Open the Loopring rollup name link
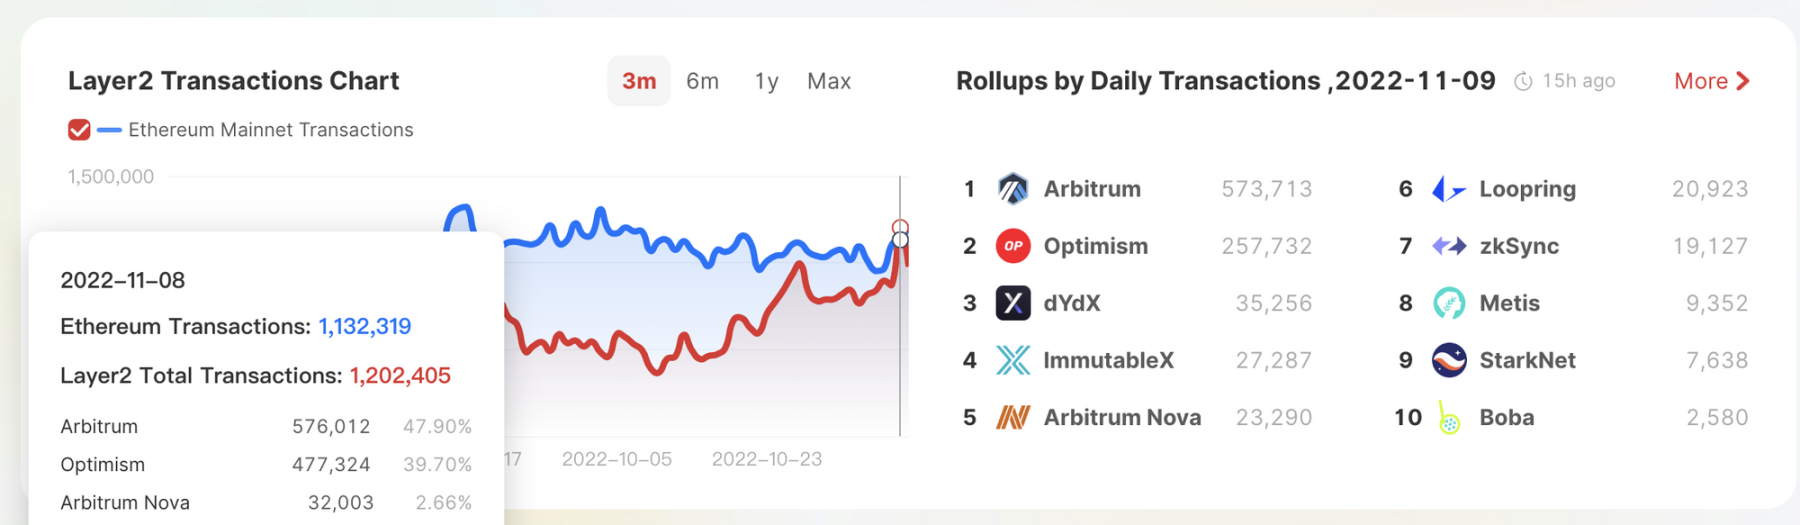The height and width of the screenshot is (525, 1800). pyautogui.click(x=1527, y=189)
